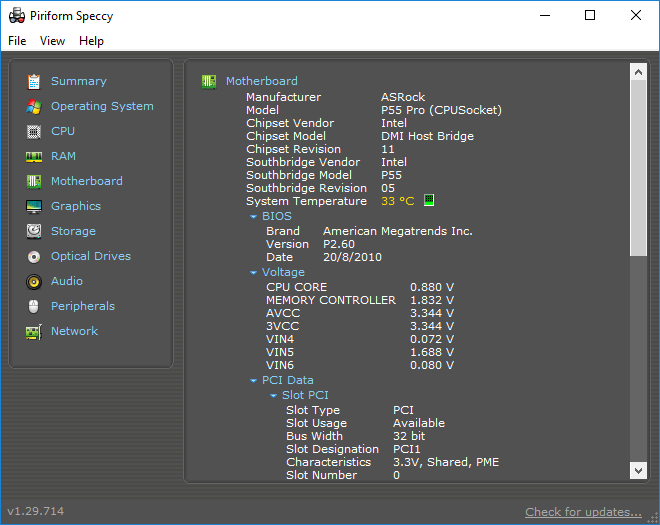Click the vertical scrollbar thumb
660x525 pixels.
tap(638, 168)
